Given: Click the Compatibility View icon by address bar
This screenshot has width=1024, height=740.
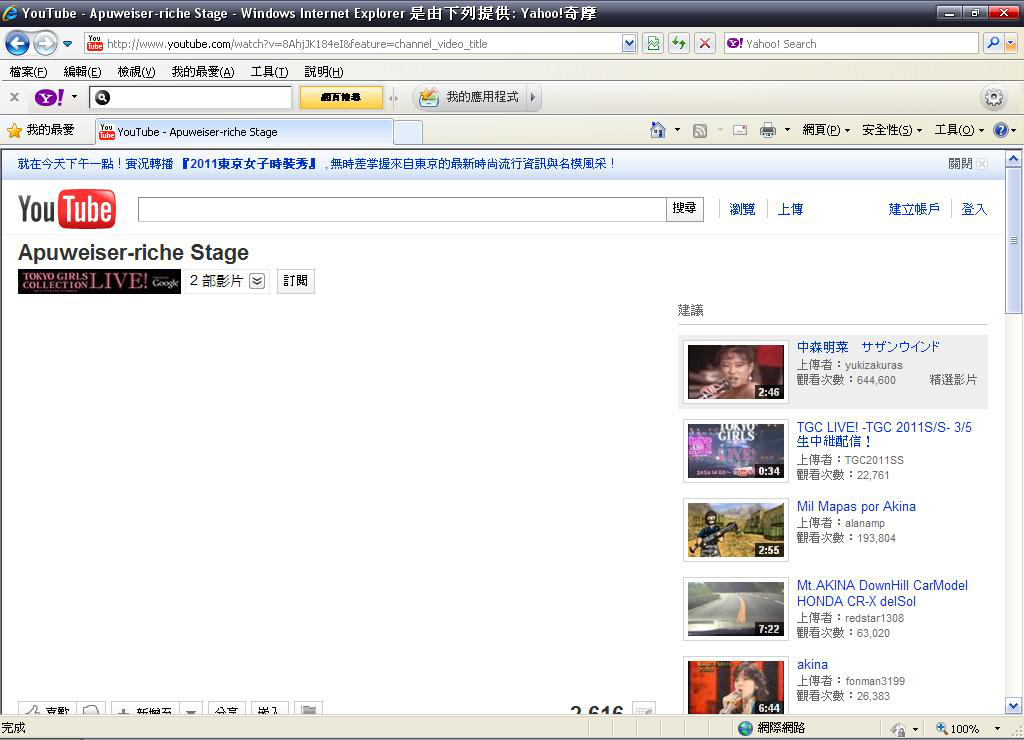Looking at the screenshot, I should [x=653, y=44].
